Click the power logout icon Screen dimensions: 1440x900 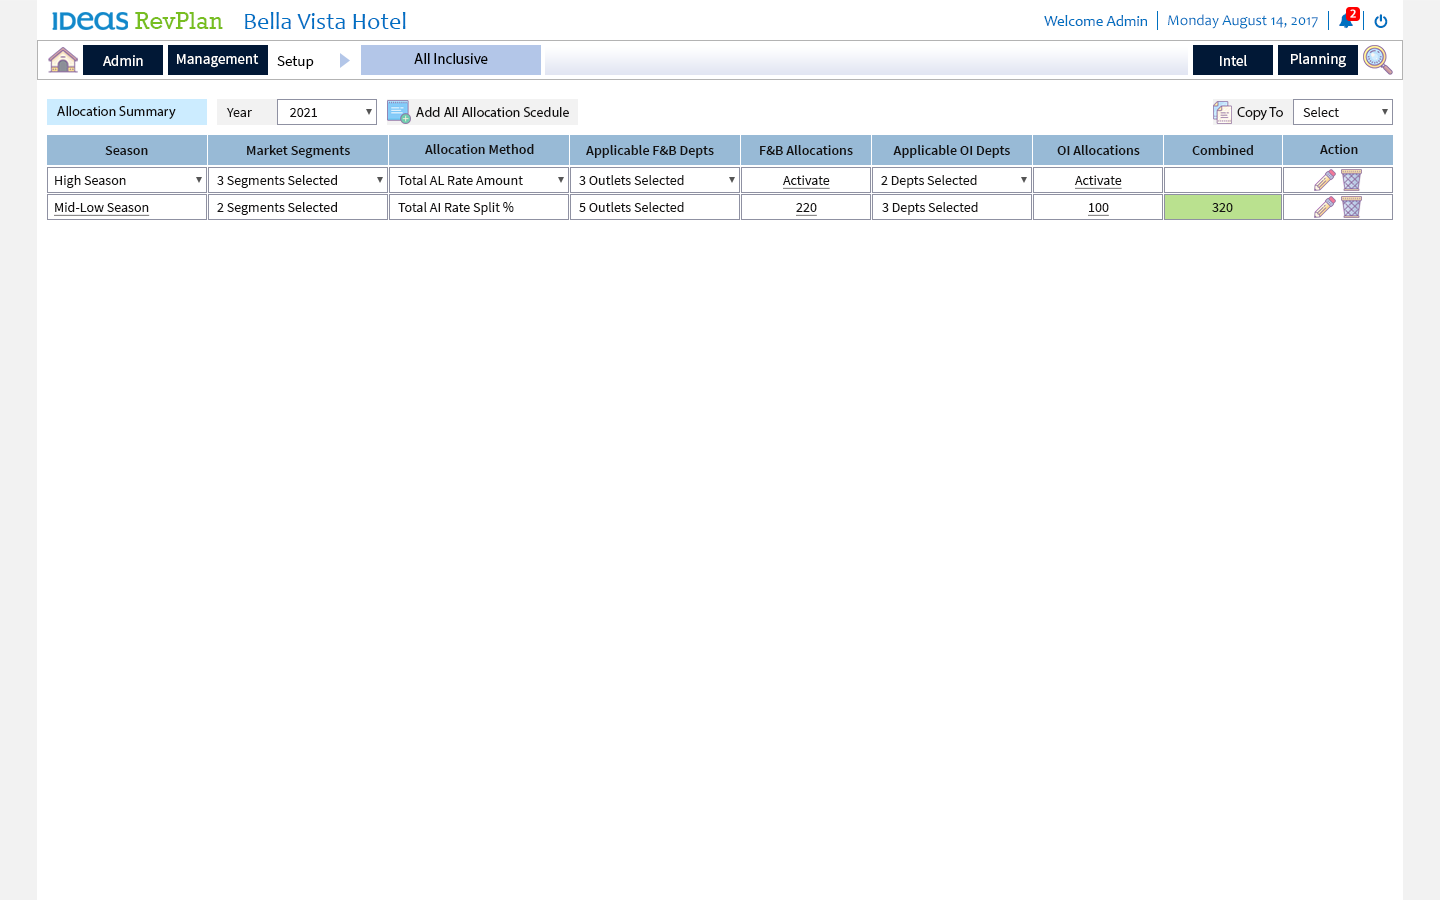tap(1381, 21)
